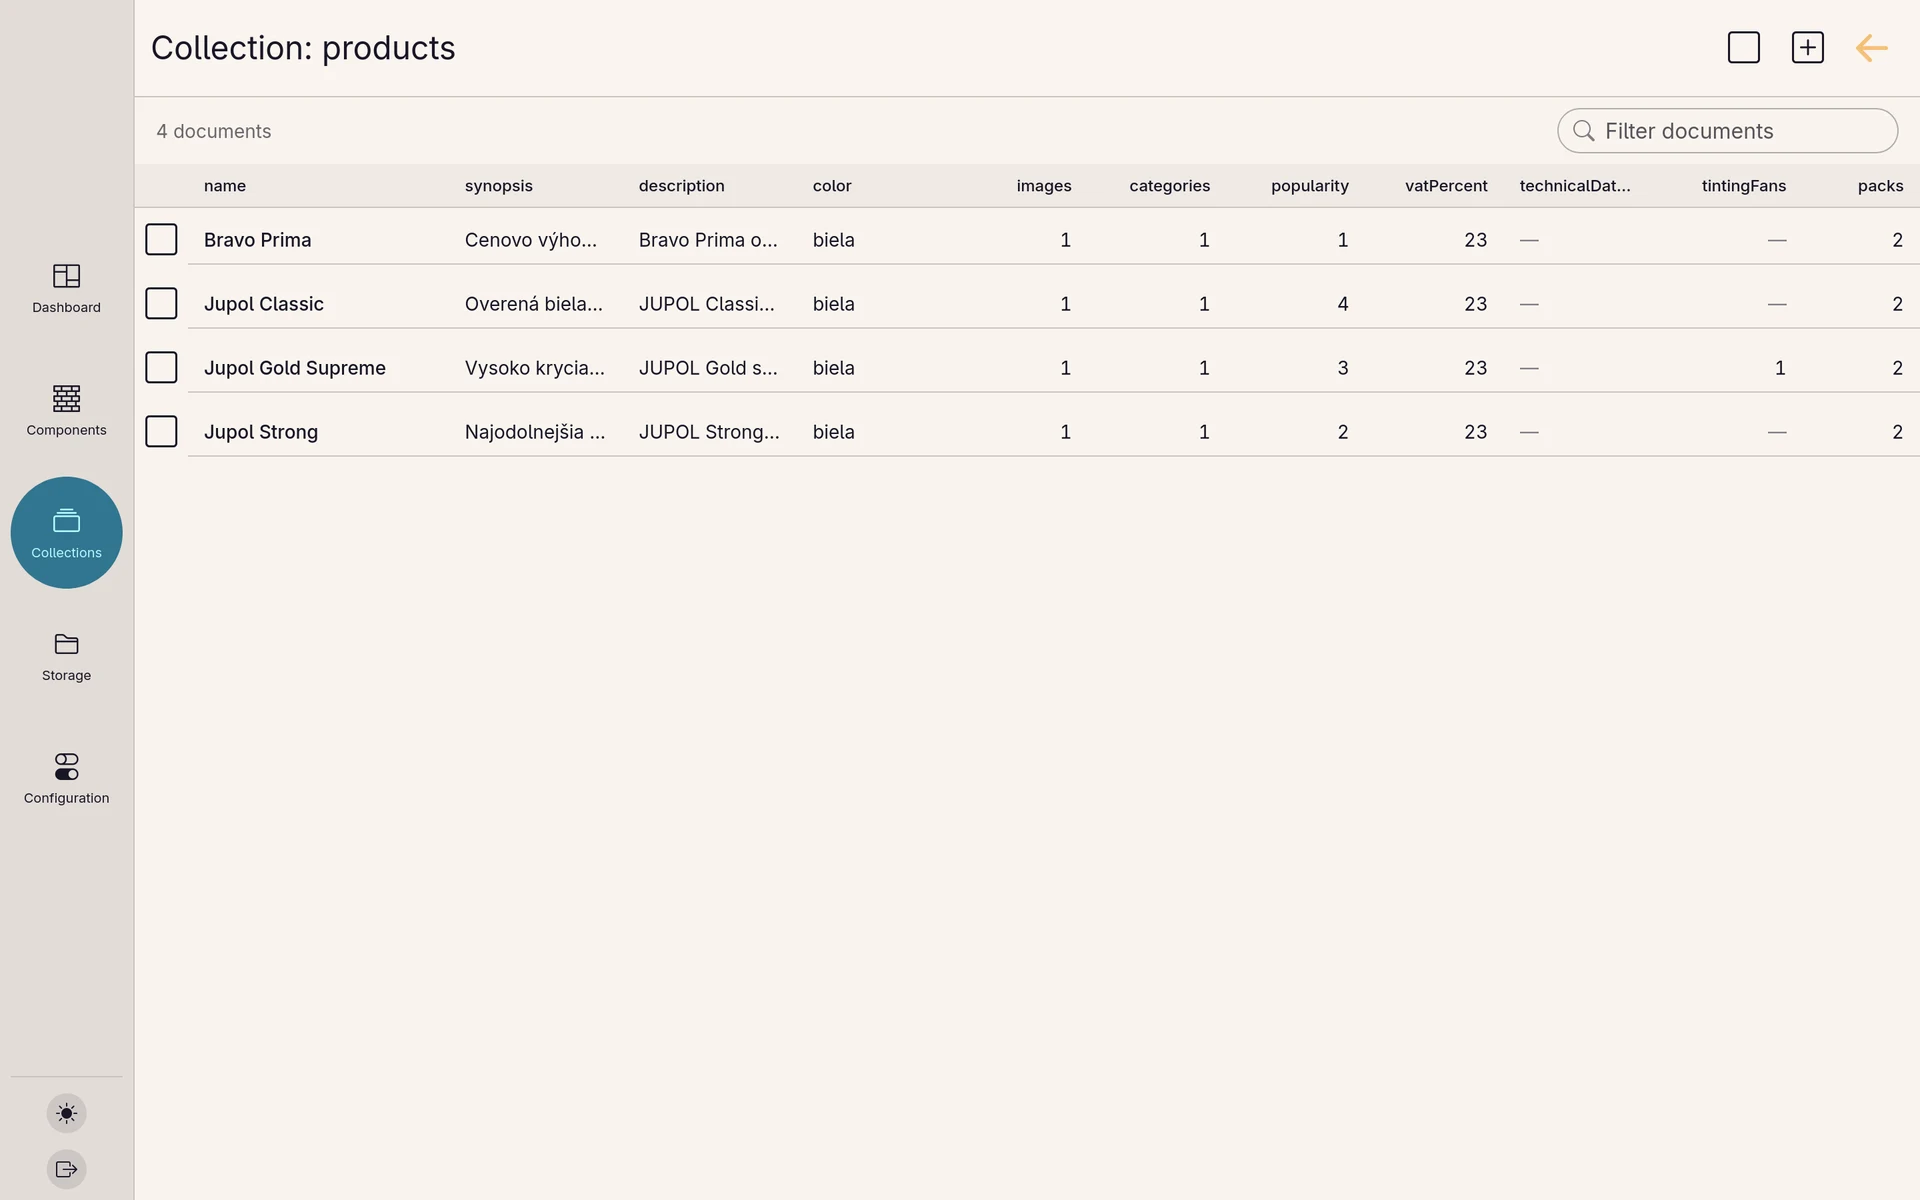
Task: Click the popularity column header
Action: (1310, 186)
